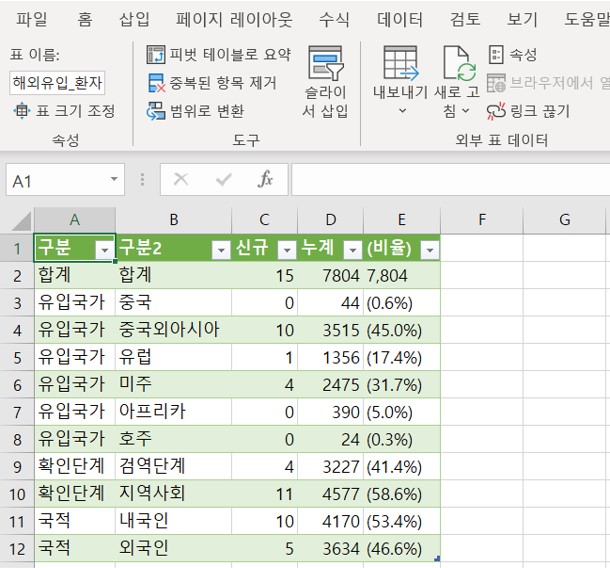Image resolution: width=610 pixels, height=568 pixels.
Task: Expand the 신규 column filter arrow
Action: (x=287, y=250)
